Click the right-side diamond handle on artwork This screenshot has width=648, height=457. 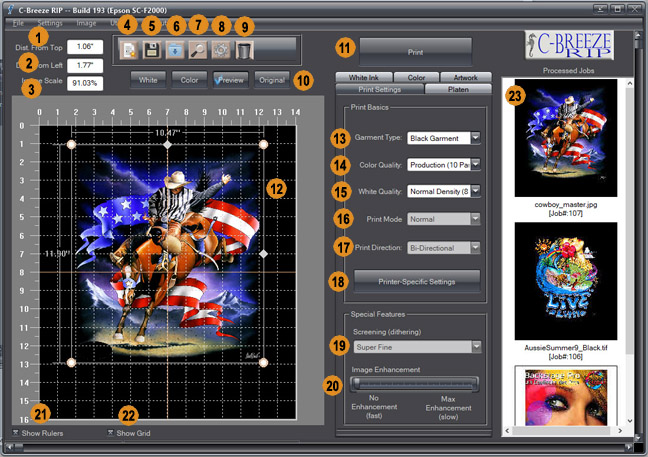point(263,254)
